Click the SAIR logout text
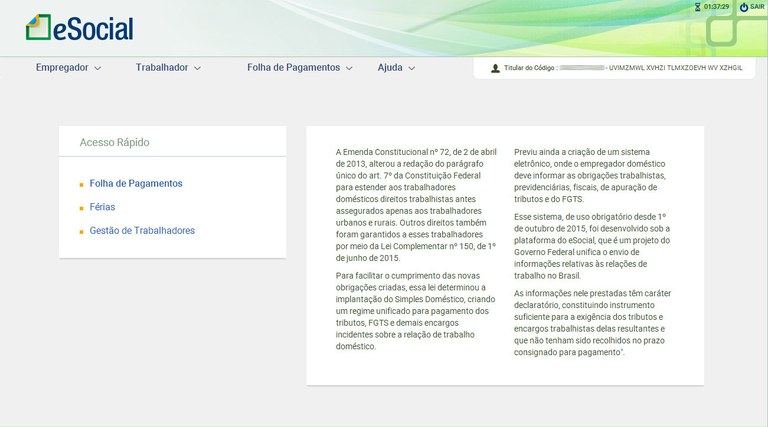768x427 pixels. (757, 7)
